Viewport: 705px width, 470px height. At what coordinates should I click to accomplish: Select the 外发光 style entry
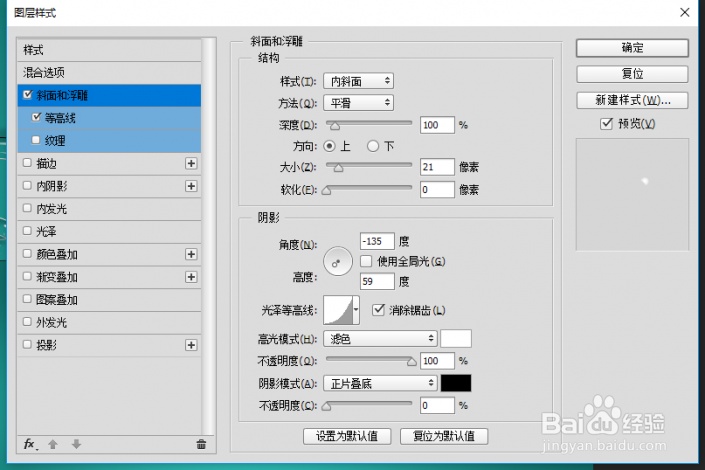(x=109, y=322)
